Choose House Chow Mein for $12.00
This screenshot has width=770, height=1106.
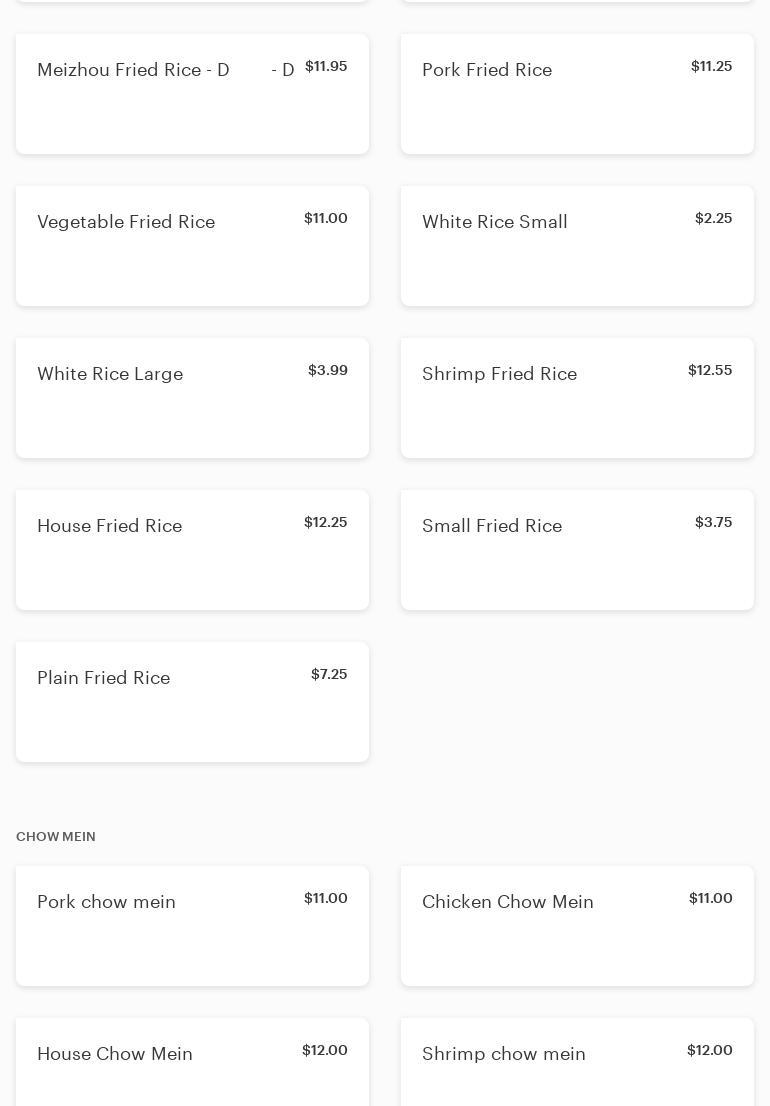[x=192, y=1060]
